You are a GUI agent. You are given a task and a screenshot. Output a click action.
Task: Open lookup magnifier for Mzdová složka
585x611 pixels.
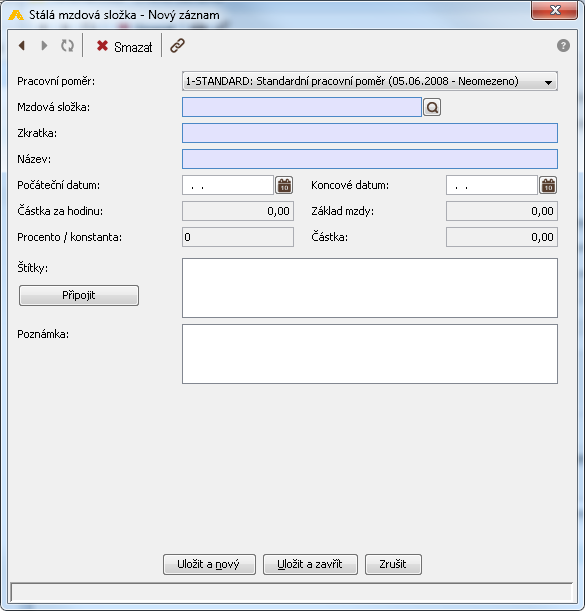[432, 107]
